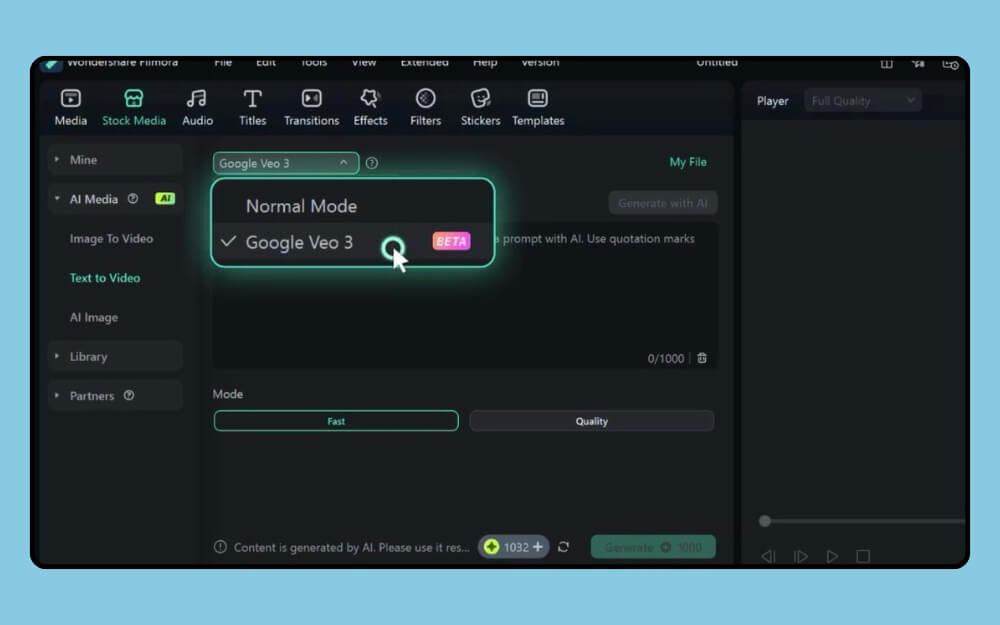The width and height of the screenshot is (1000, 625).
Task: Select Fast mode
Action: pyautogui.click(x=335, y=420)
